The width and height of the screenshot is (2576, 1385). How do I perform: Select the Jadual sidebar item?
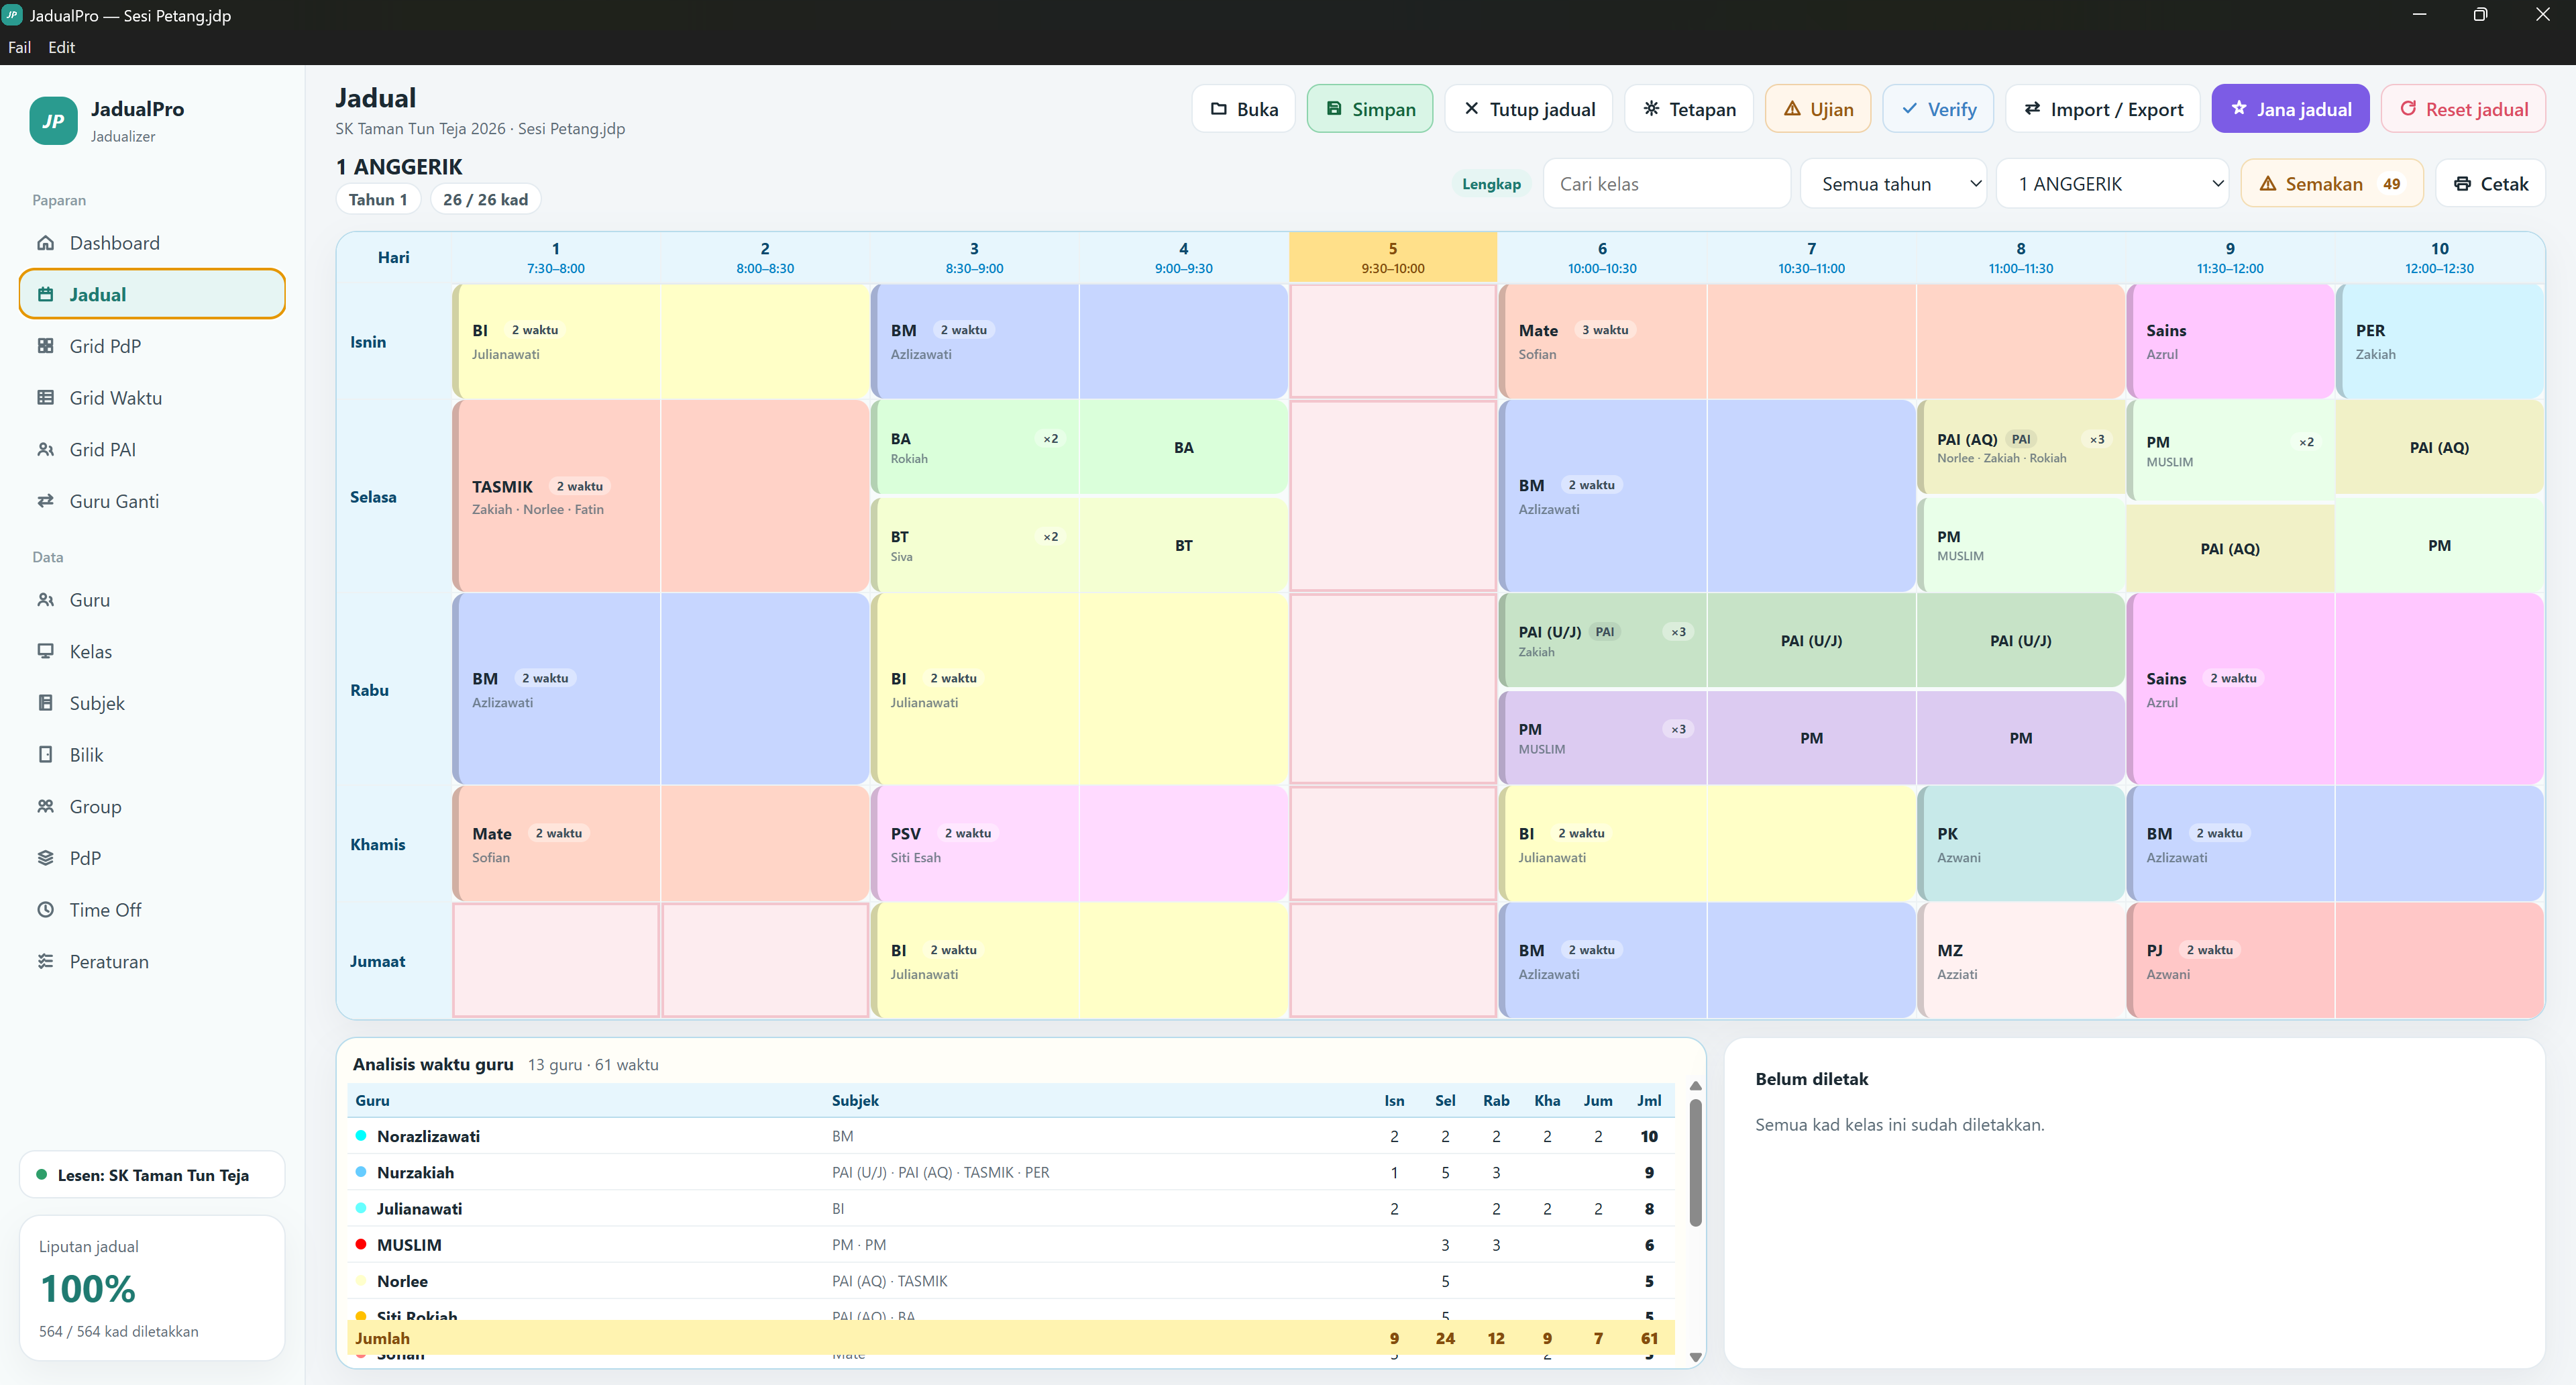coord(152,294)
